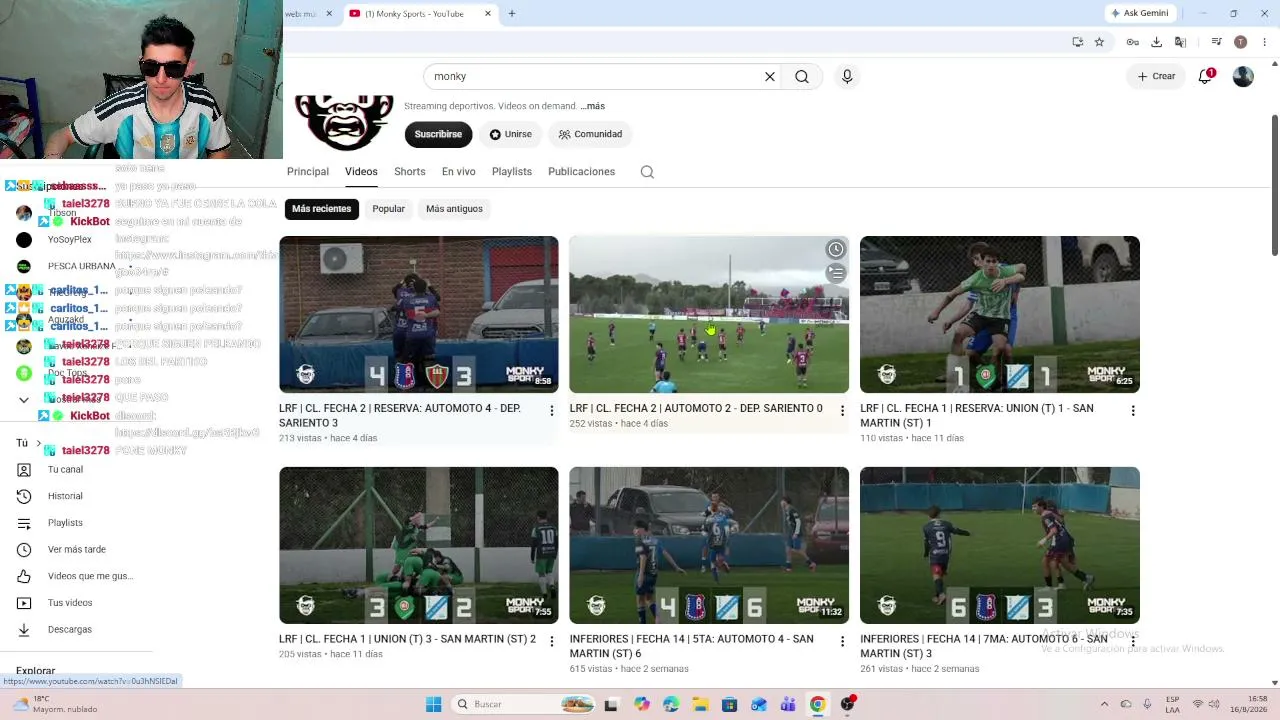Open Chrome password manager key icon
Screen dimensions: 1280x720
pos(1132,42)
